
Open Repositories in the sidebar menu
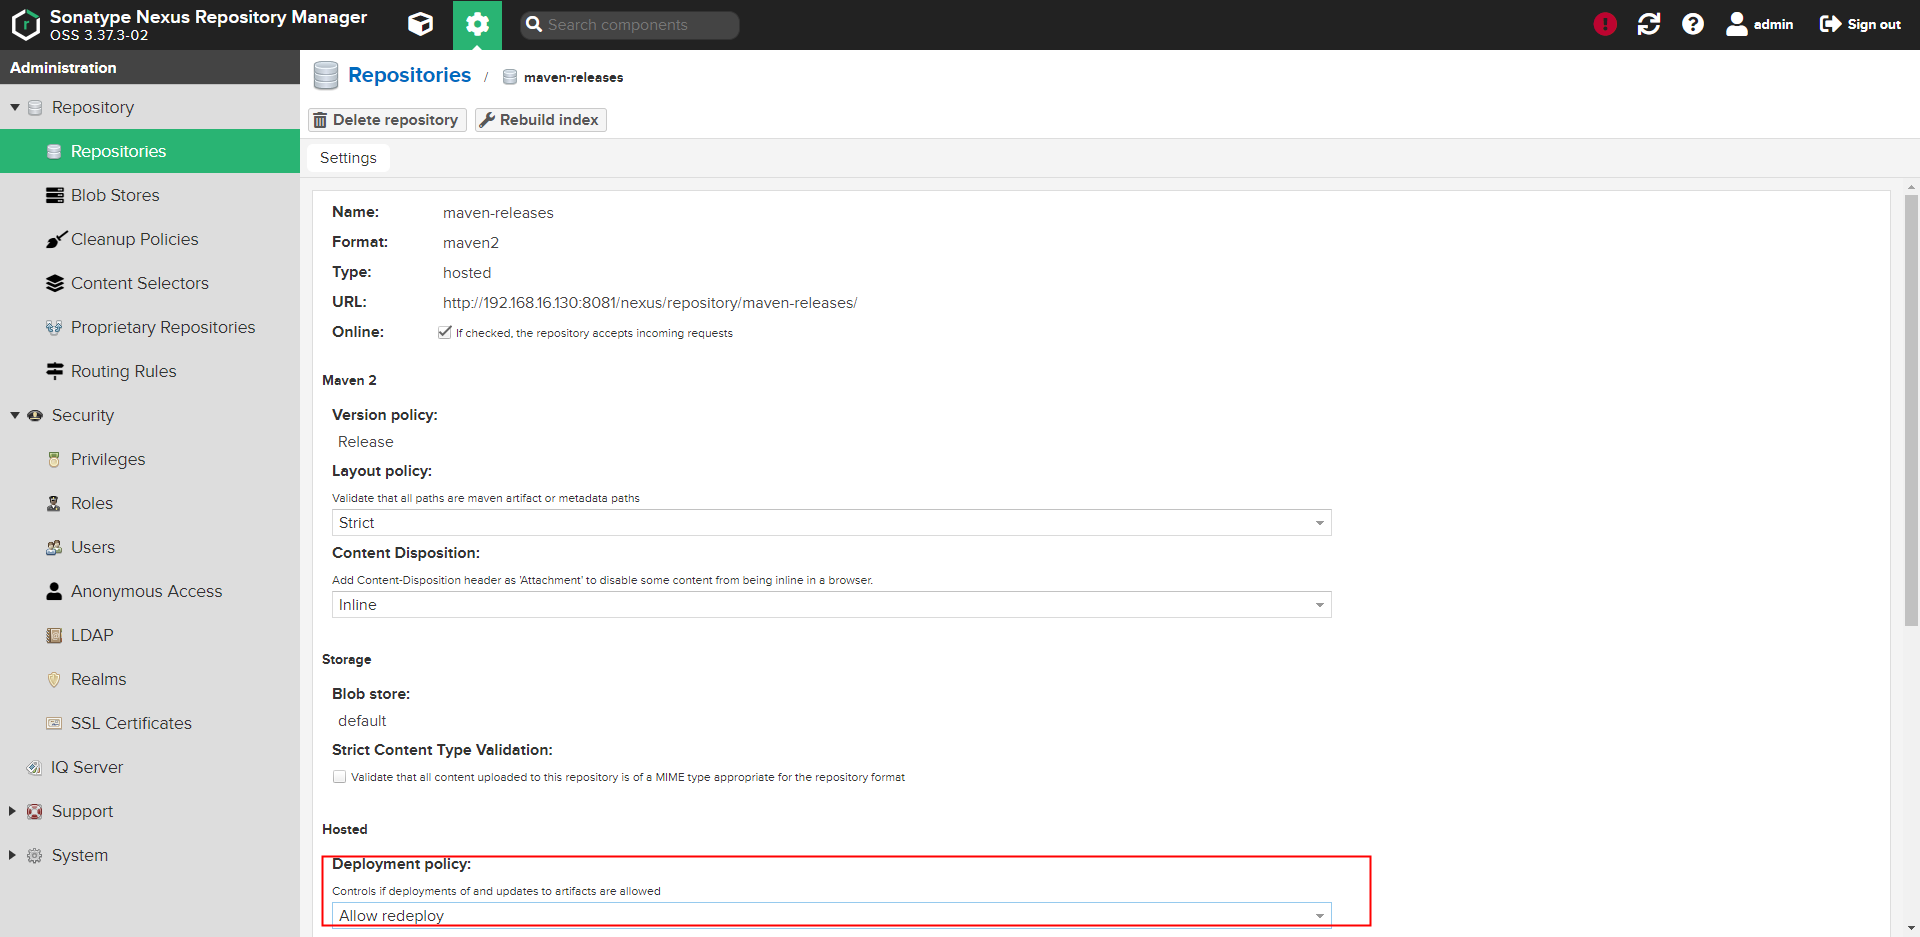point(150,151)
